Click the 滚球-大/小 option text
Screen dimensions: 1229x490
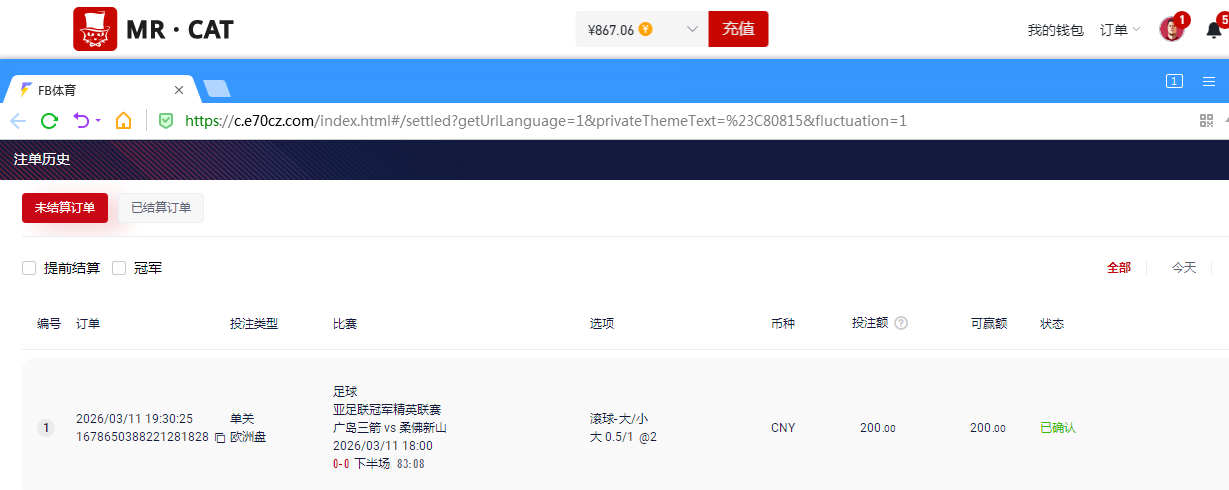pyautogui.click(x=619, y=419)
